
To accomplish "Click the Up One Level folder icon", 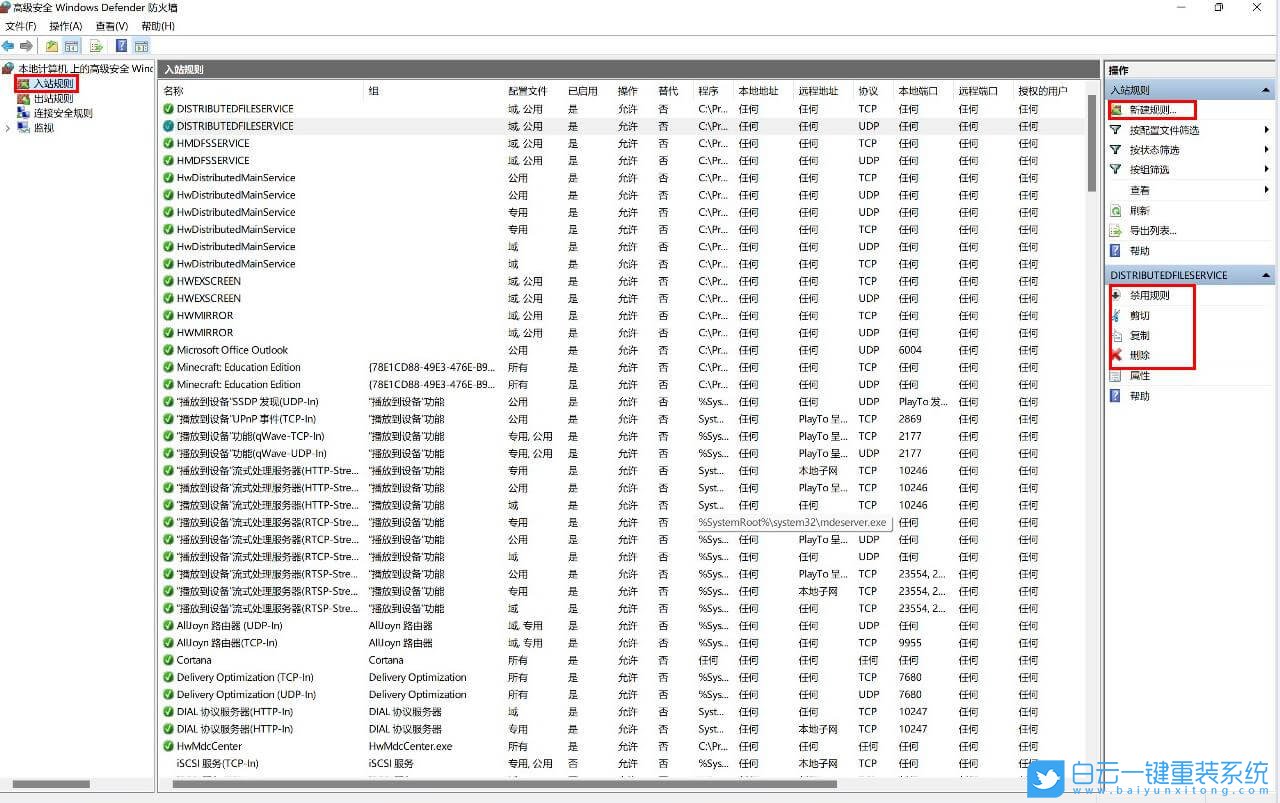I will 52,46.
